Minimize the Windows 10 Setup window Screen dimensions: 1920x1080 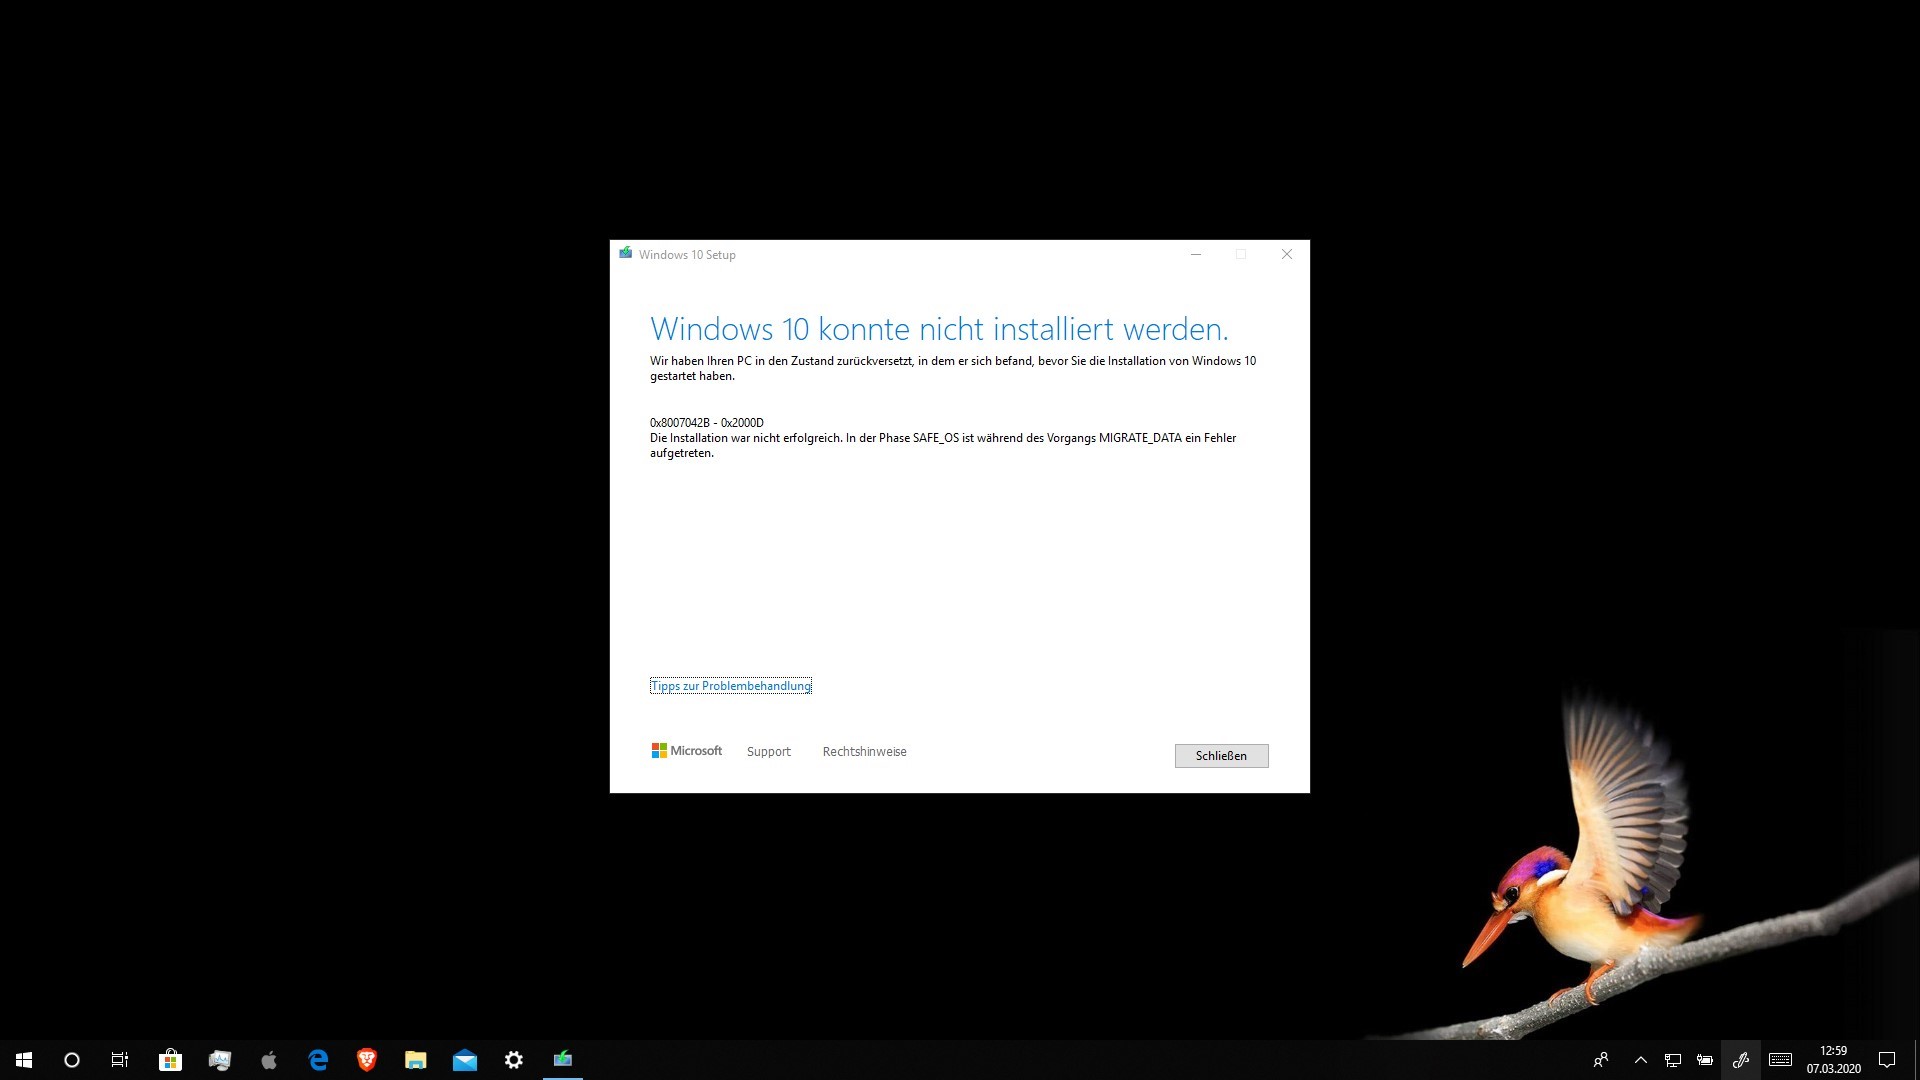click(1195, 254)
